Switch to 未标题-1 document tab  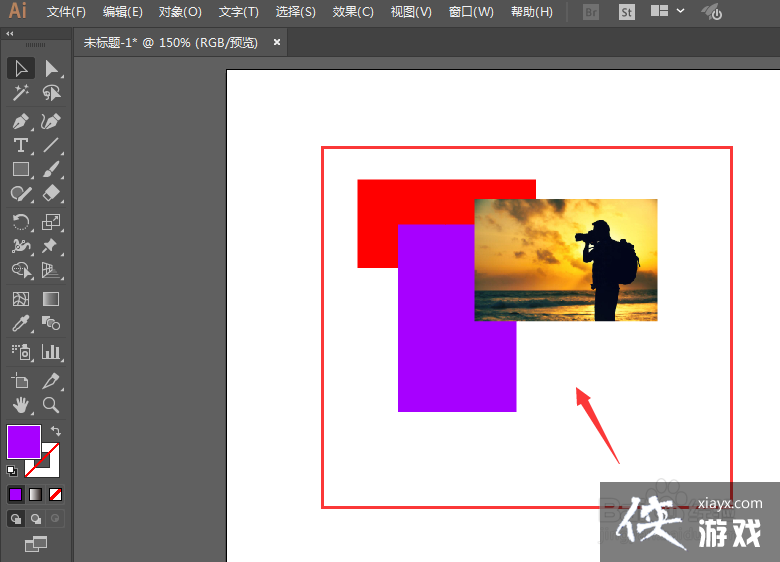[171, 43]
